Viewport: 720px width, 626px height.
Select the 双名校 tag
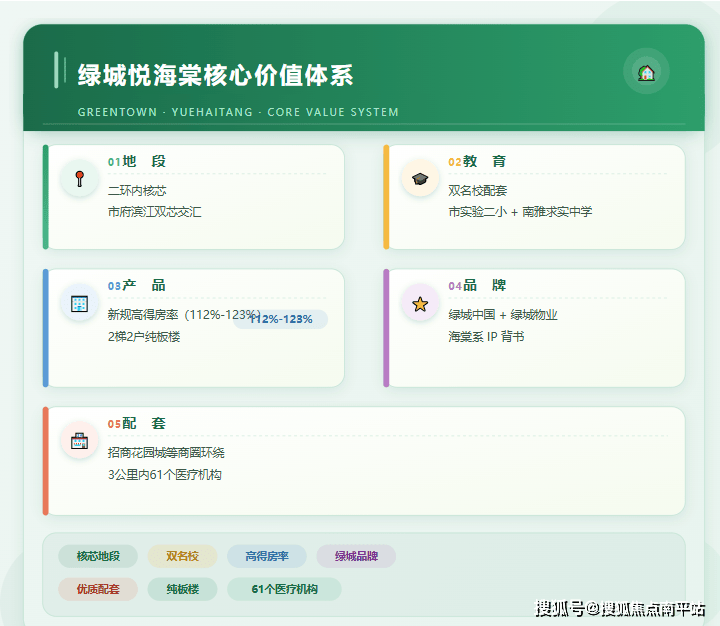point(182,556)
